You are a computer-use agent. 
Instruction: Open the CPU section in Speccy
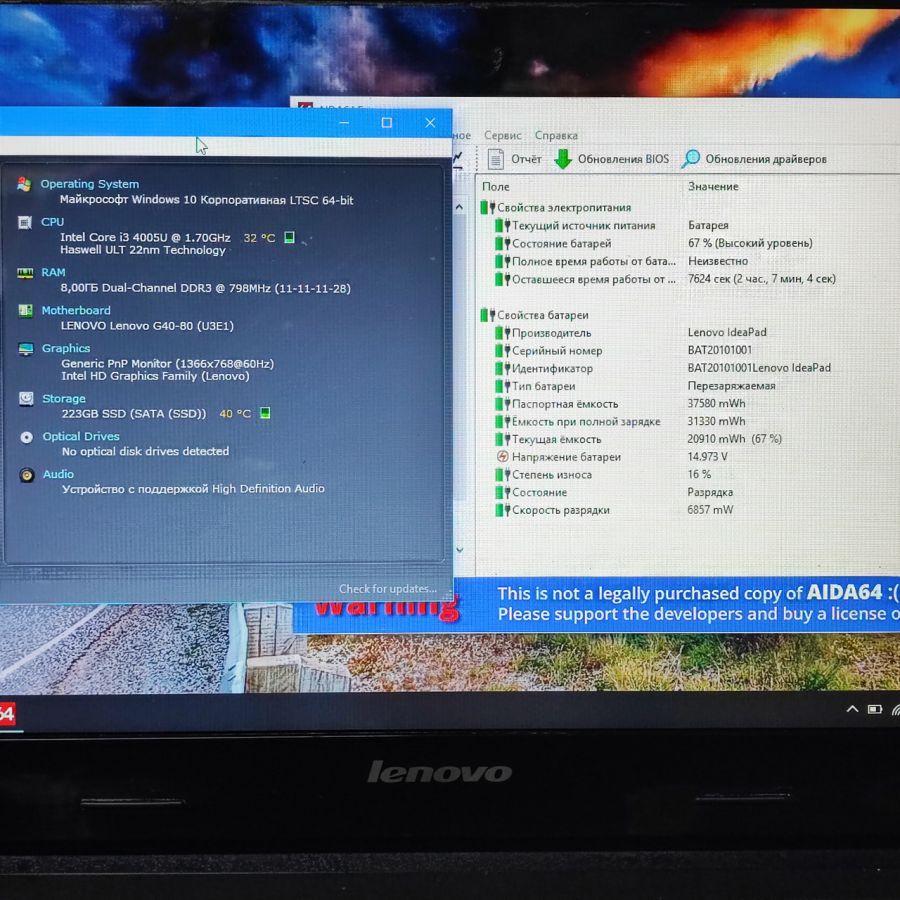52,222
